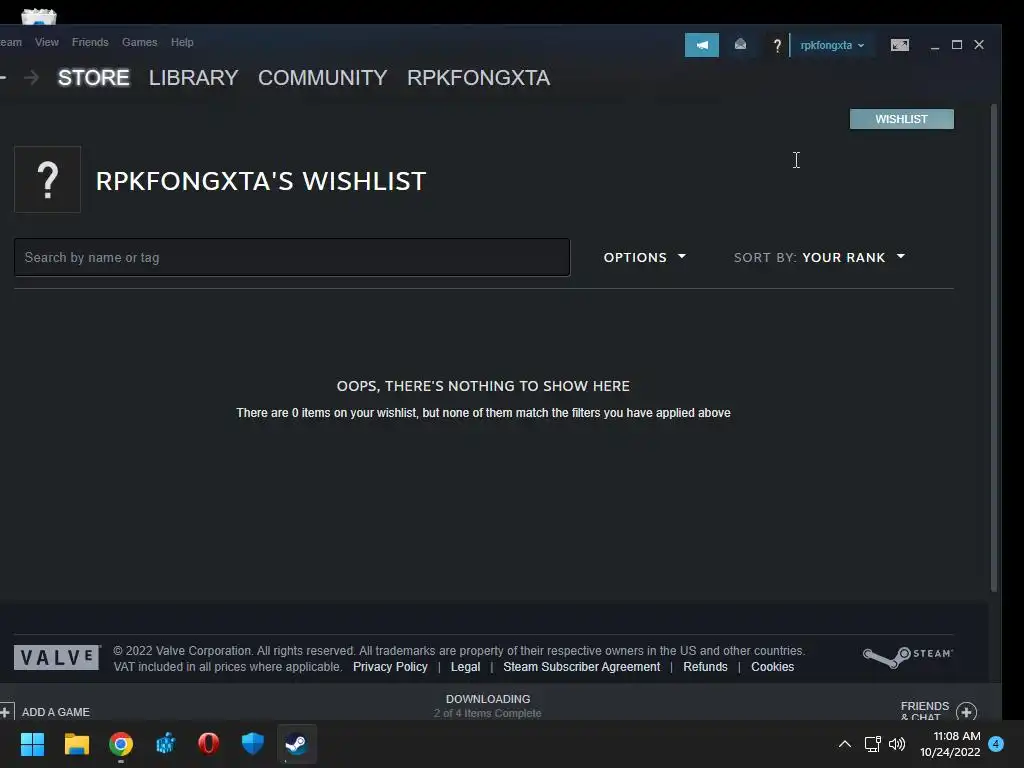1024x768 pixels.
Task: Open File Explorer from taskbar
Action: (76, 744)
